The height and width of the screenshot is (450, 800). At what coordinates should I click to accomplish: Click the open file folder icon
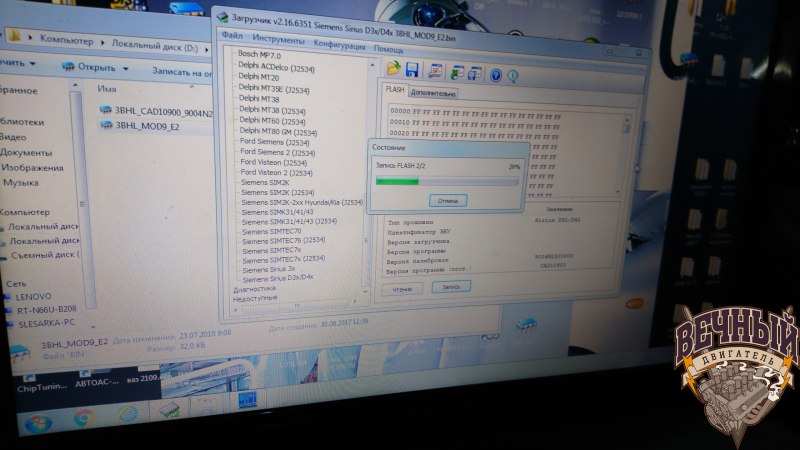(x=394, y=69)
